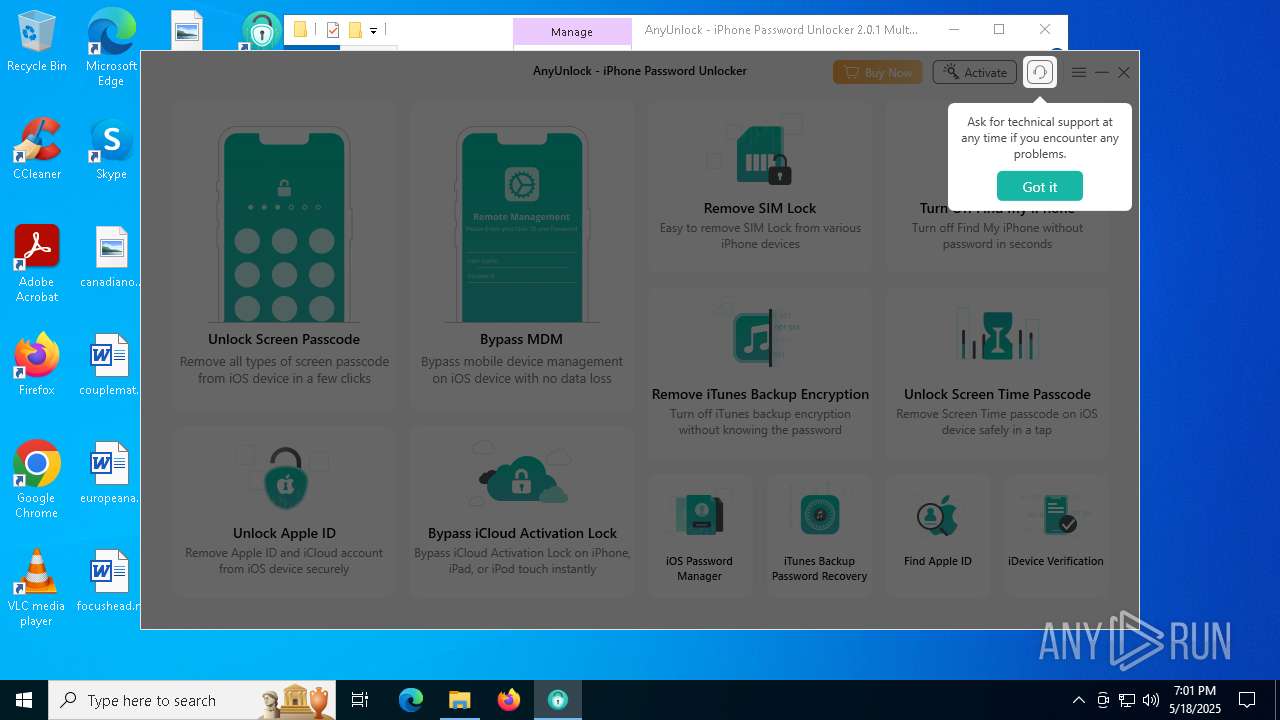This screenshot has width=1280, height=720.
Task: Click the Bypass MDM phone illustration
Action: [522, 224]
